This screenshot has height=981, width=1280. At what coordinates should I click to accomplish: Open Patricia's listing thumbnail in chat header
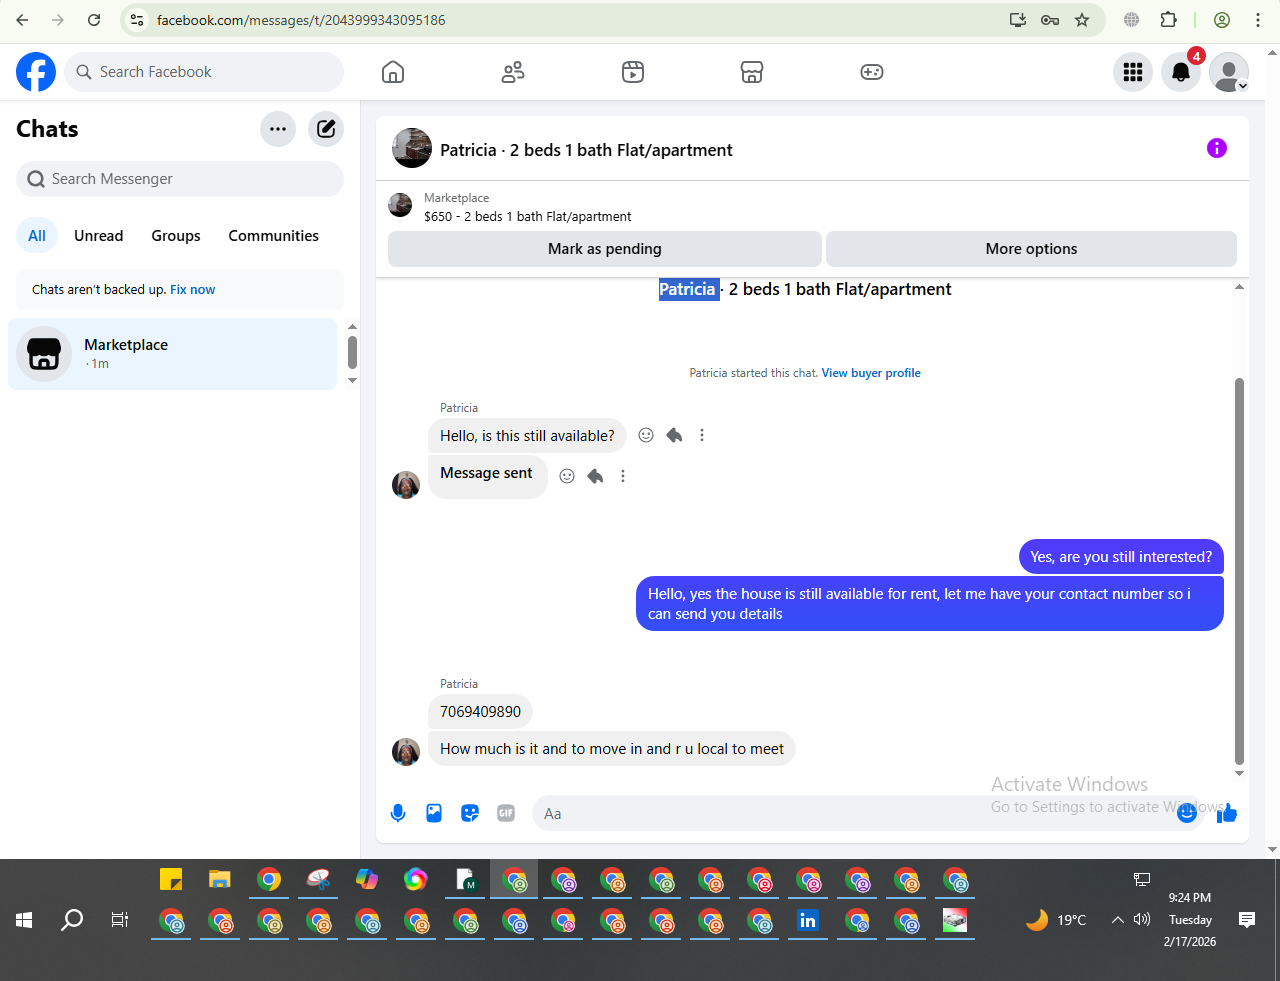412,148
